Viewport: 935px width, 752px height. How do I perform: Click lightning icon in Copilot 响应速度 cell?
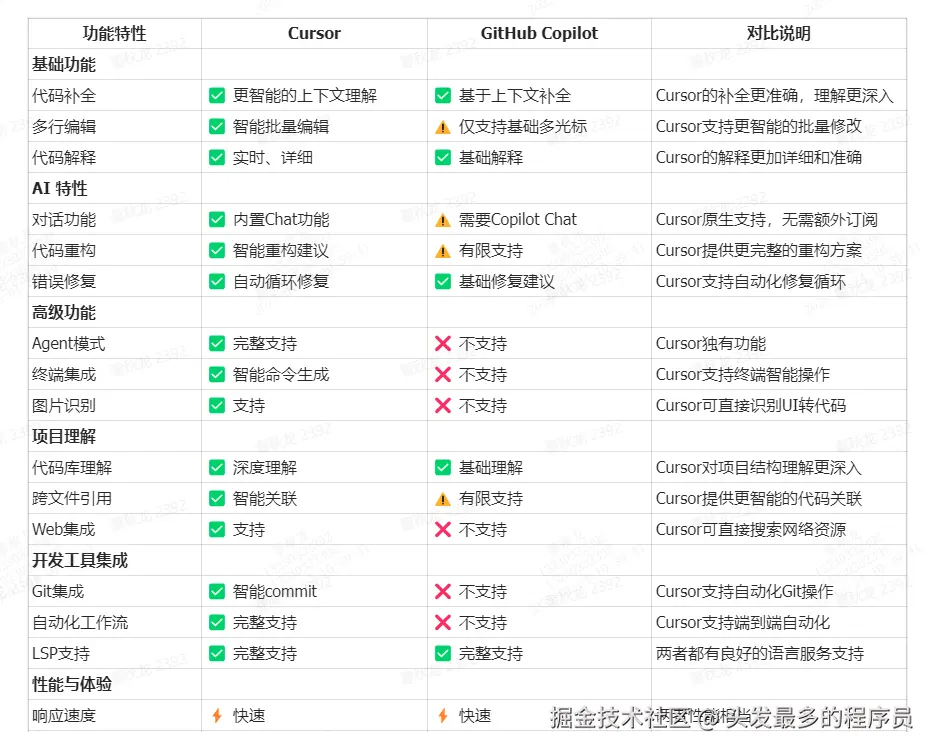pyautogui.click(x=443, y=716)
